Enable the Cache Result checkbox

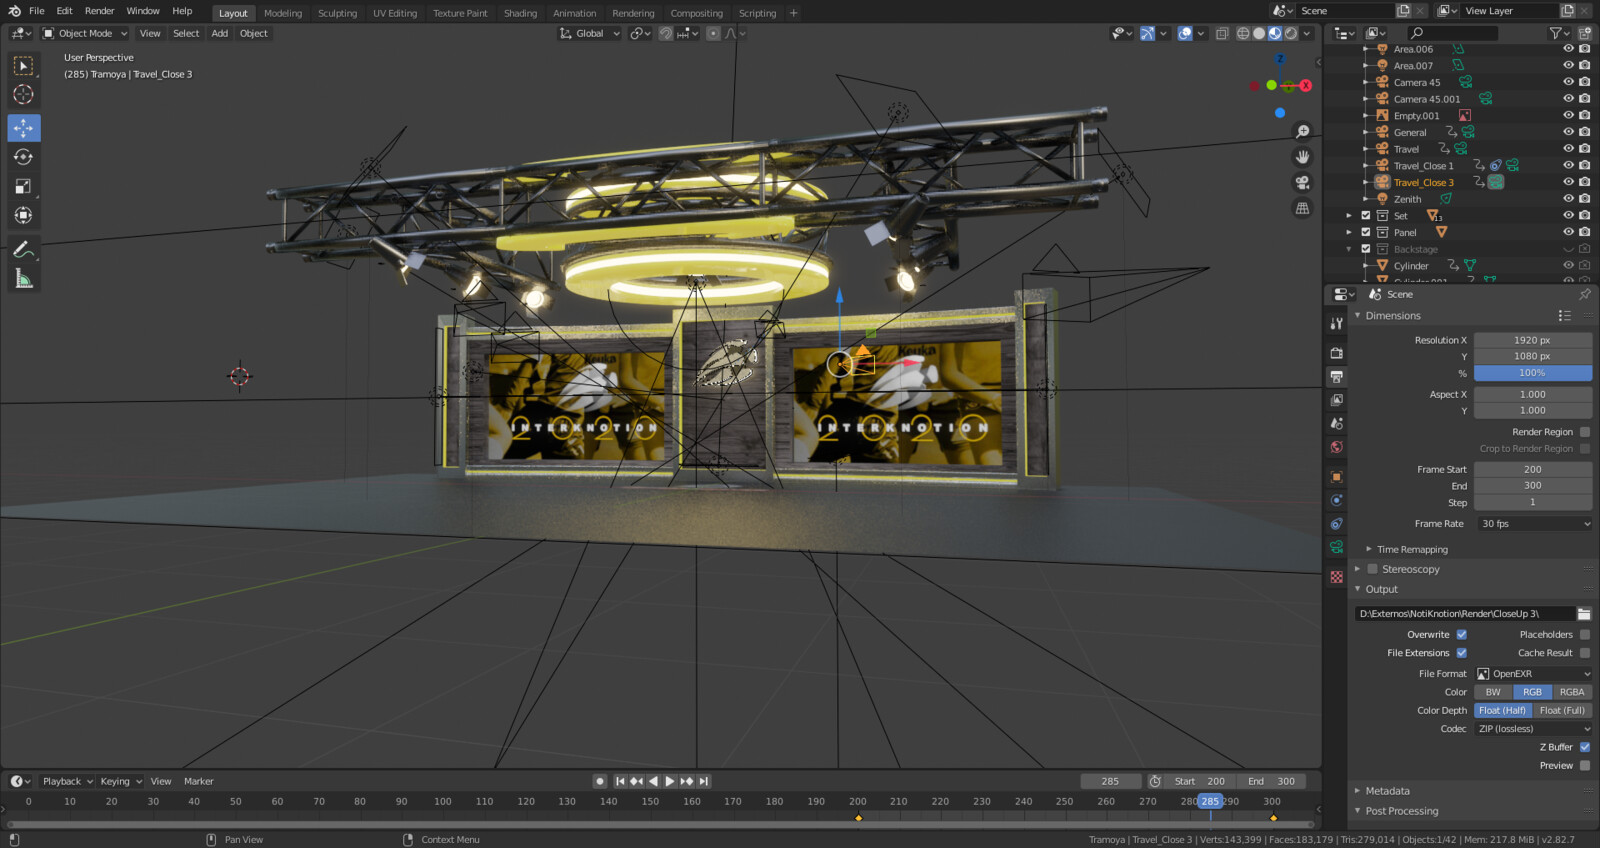click(1585, 653)
